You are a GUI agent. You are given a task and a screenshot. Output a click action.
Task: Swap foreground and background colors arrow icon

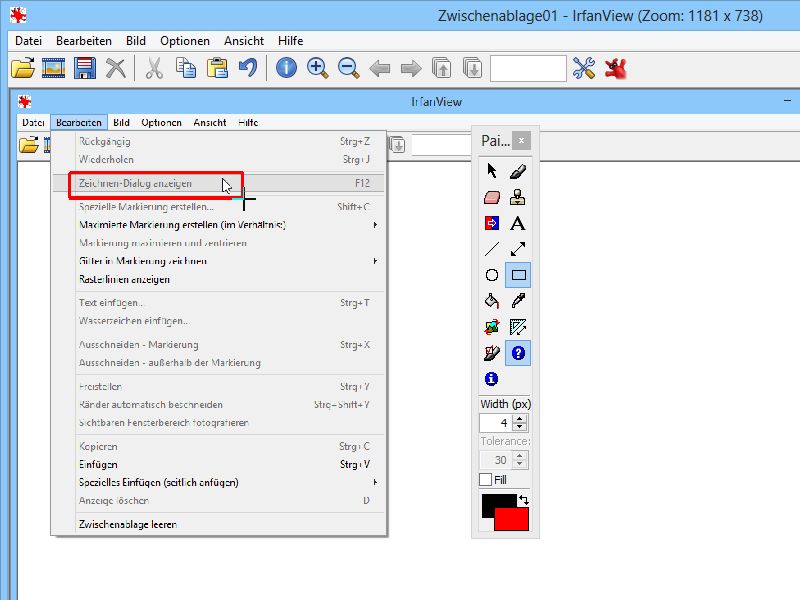(523, 501)
